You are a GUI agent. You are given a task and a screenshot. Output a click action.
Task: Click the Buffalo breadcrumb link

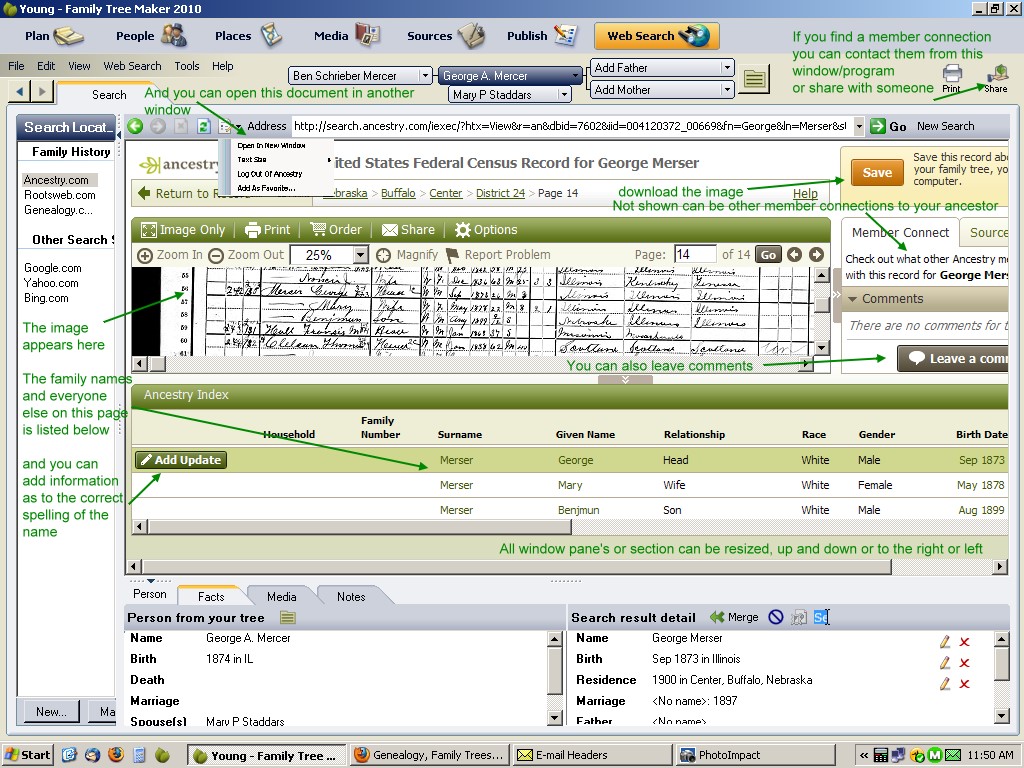tap(398, 193)
